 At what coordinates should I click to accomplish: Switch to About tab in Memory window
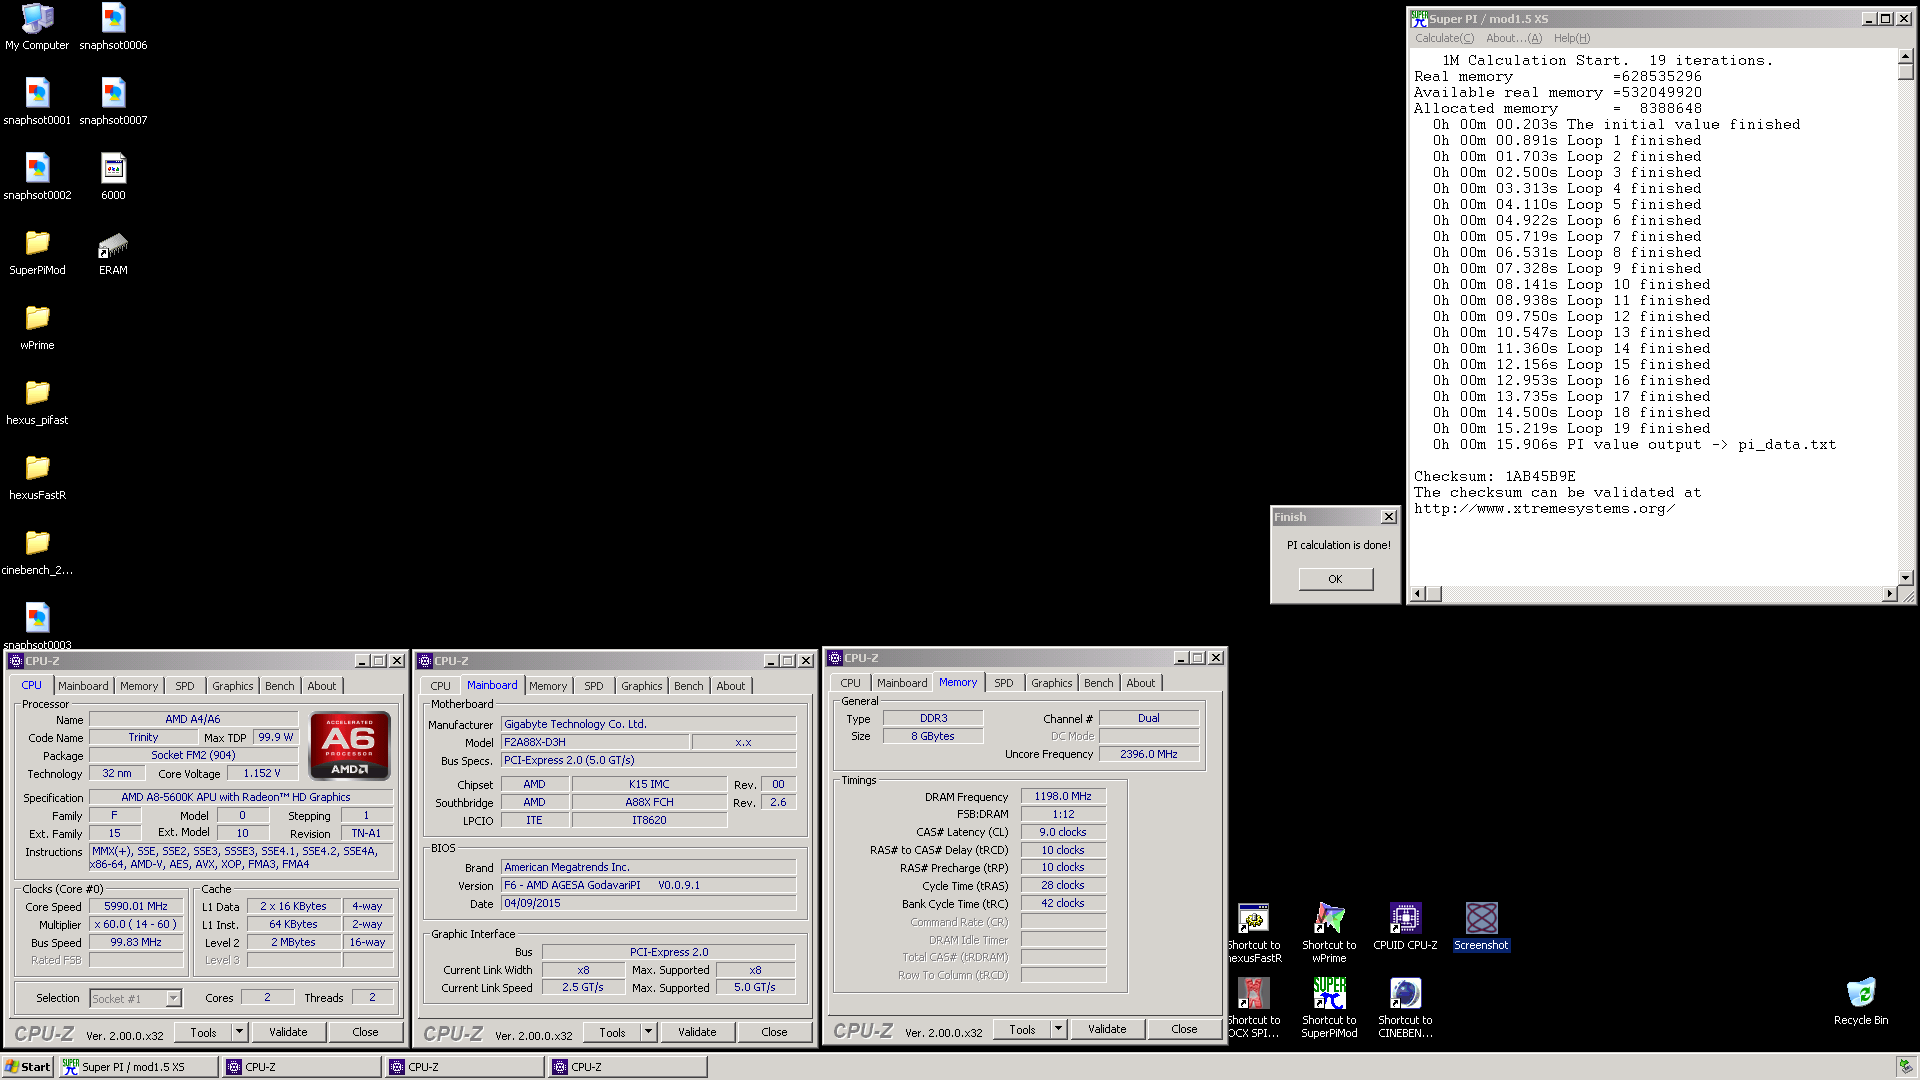click(1140, 683)
